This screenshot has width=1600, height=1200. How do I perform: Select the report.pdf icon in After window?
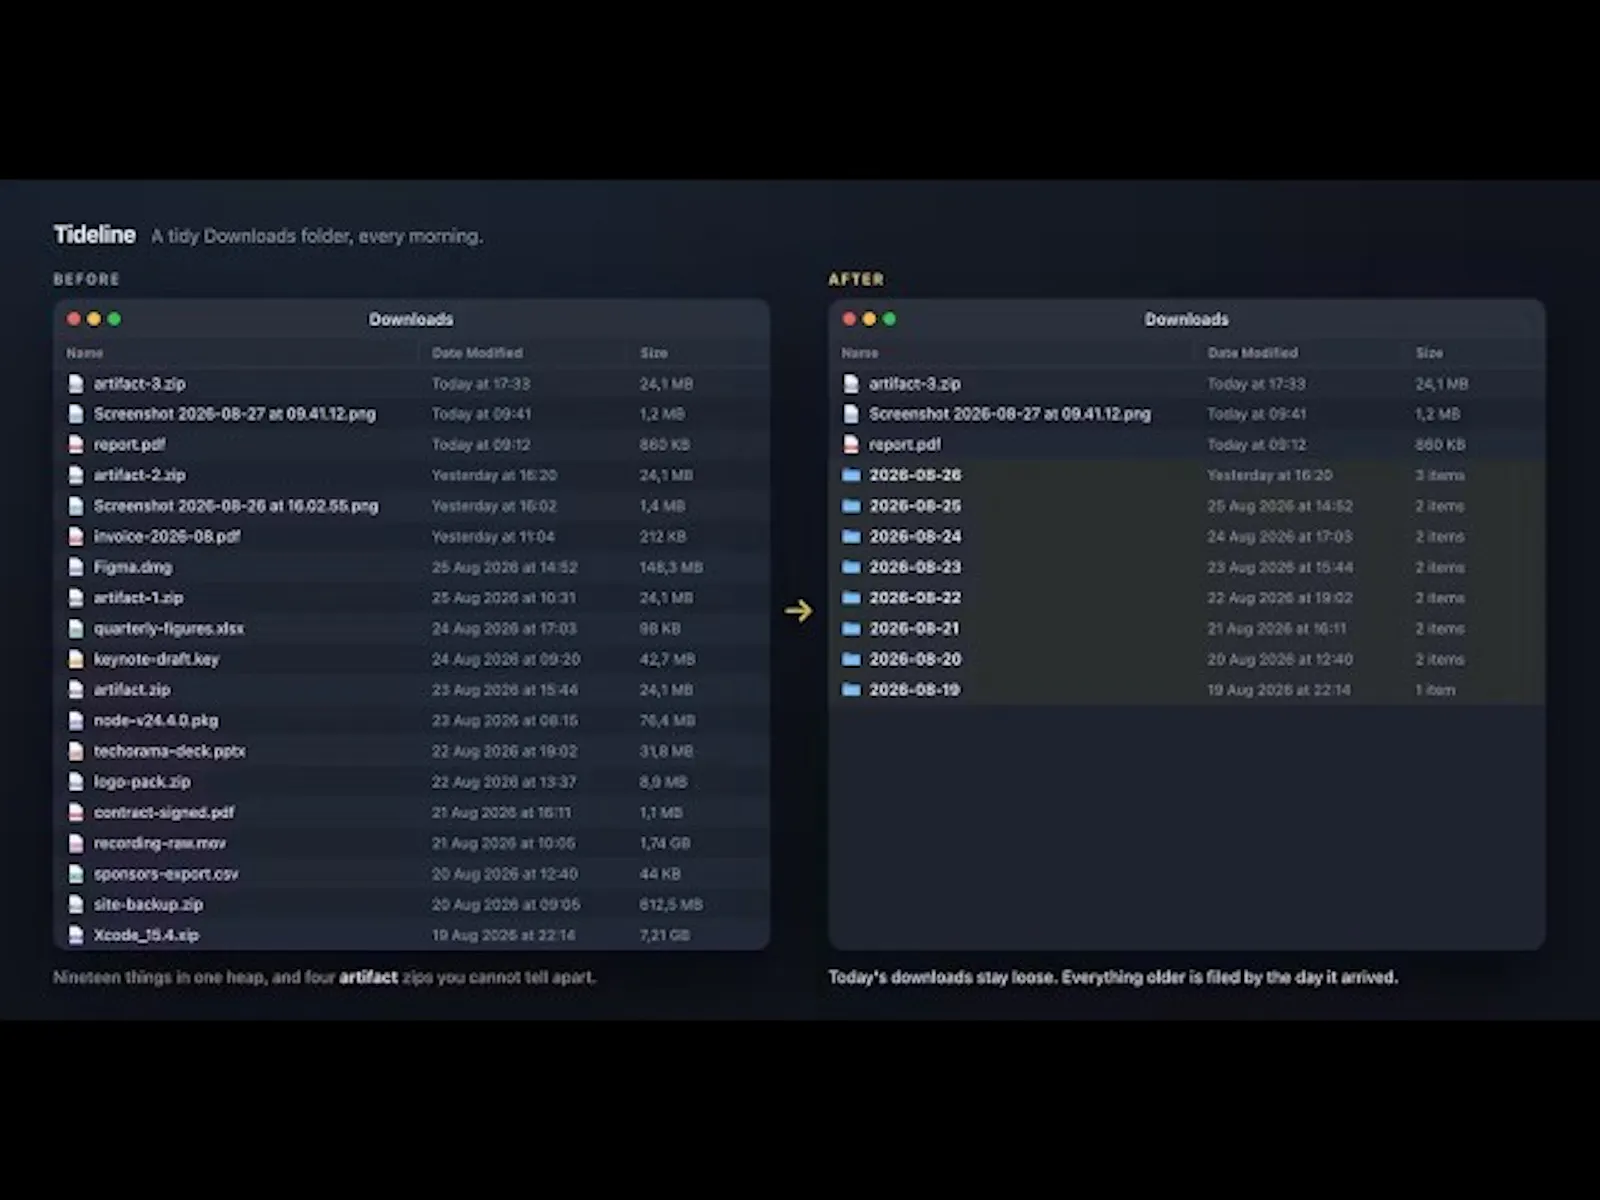click(x=851, y=445)
